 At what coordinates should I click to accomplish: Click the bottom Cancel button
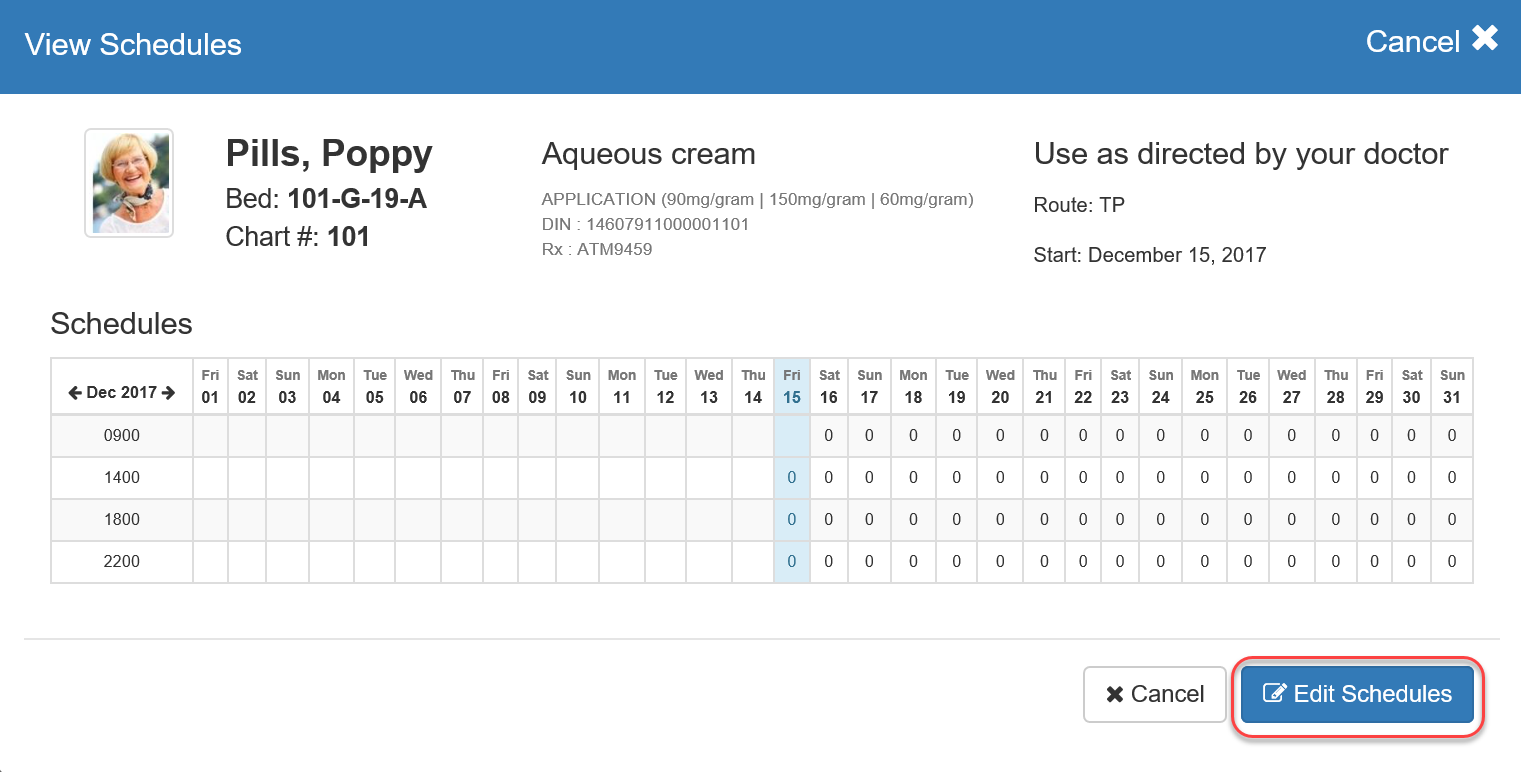[x=1154, y=694]
